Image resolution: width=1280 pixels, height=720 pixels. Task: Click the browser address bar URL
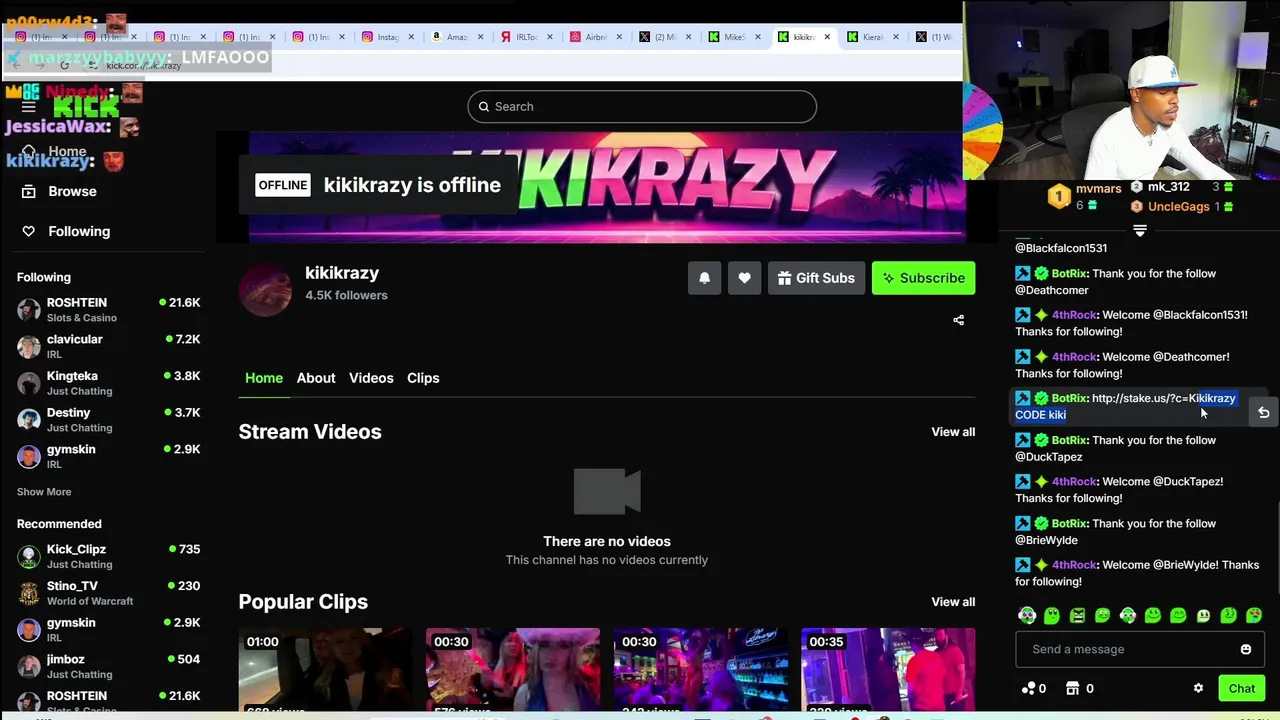point(143,66)
